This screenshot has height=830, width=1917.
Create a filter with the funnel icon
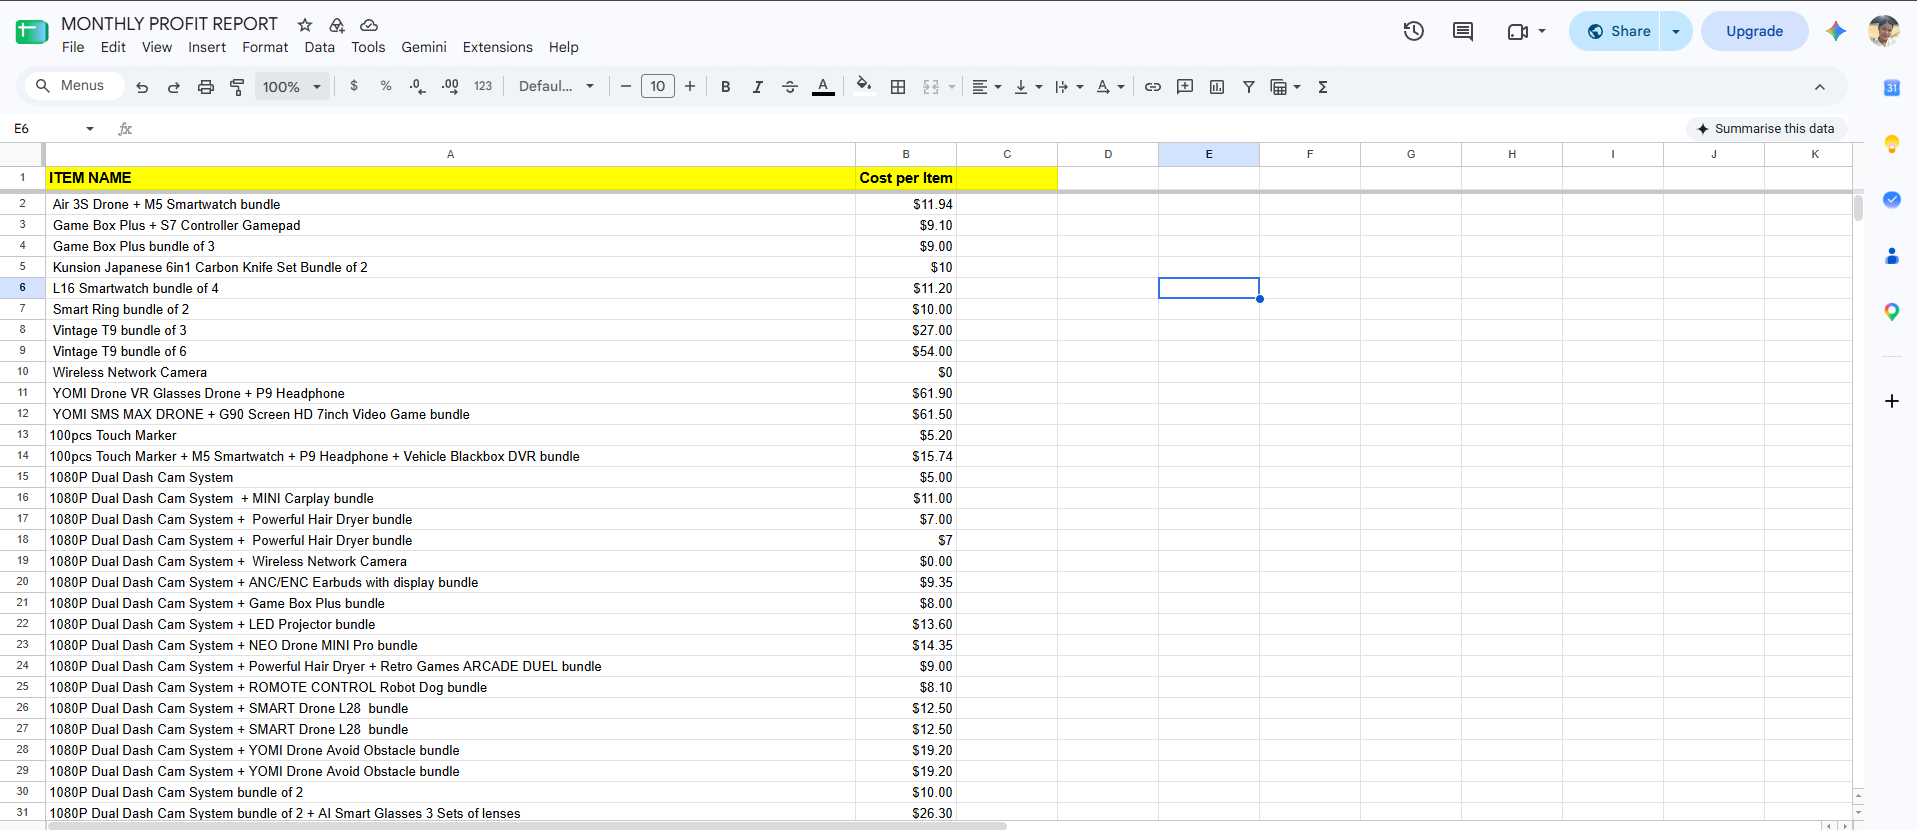(1249, 87)
